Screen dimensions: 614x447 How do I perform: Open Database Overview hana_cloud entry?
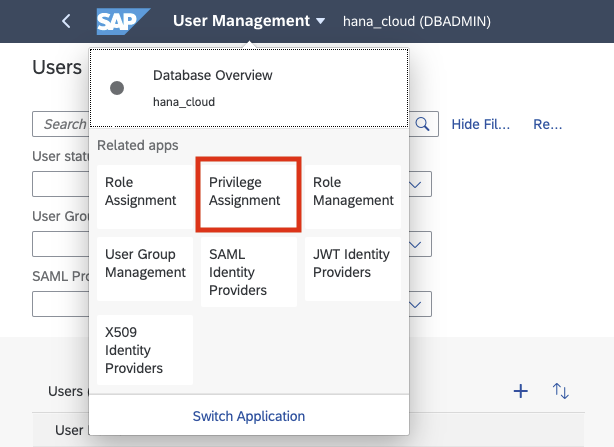[x=249, y=88]
